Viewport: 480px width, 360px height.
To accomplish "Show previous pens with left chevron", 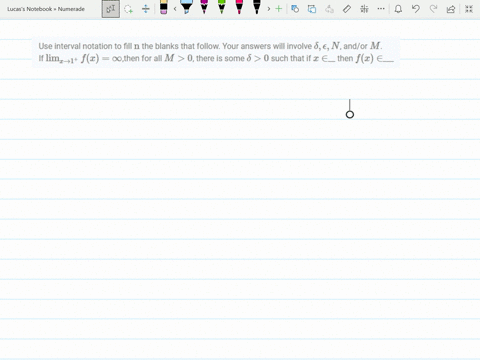I will (175, 9).
